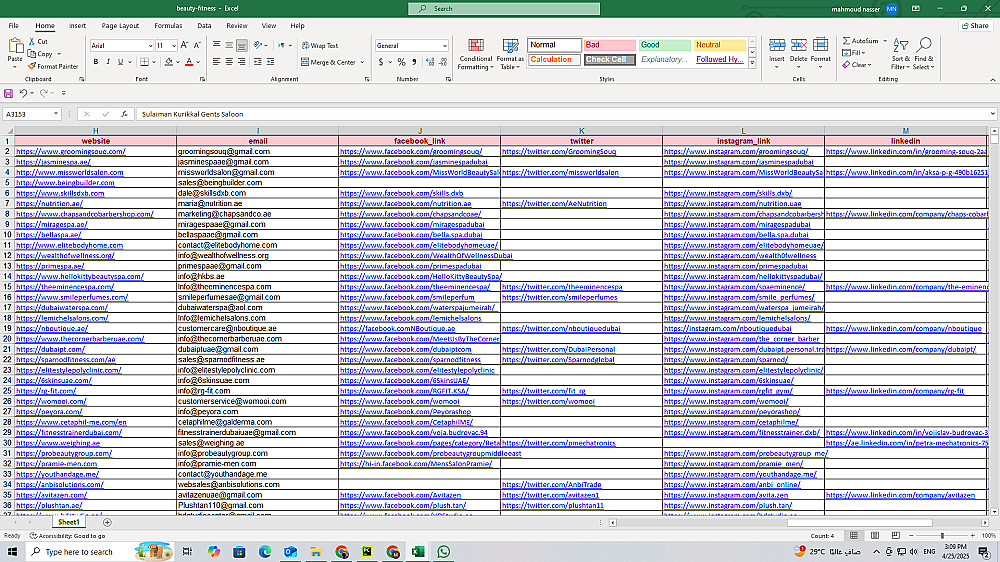The image size is (1000, 562).
Task: Open the Font size dropdown
Action: [x=174, y=46]
